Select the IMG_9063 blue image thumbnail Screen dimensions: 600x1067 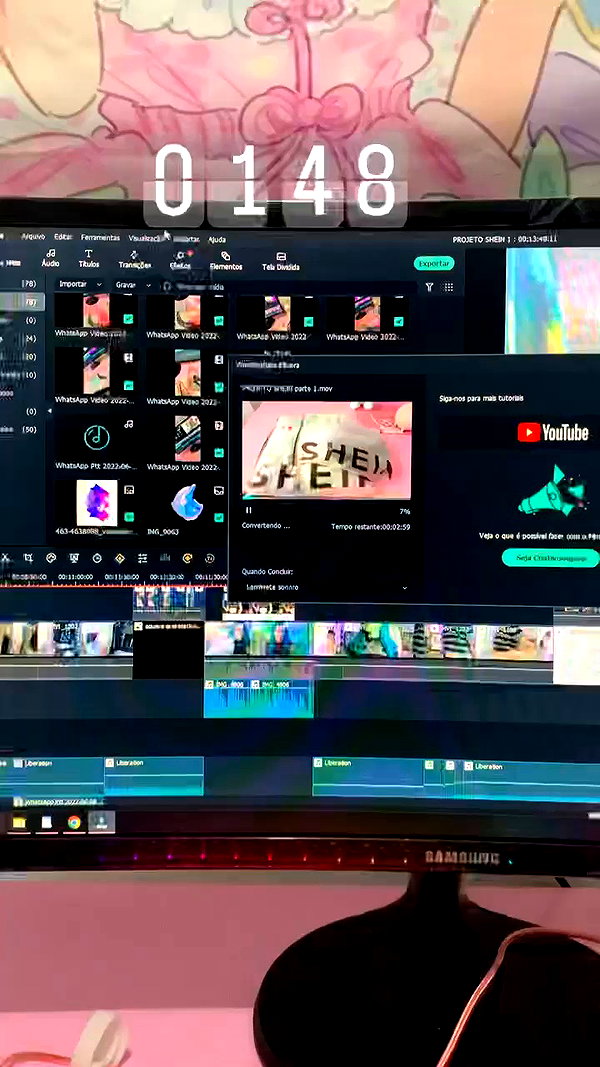coord(186,503)
